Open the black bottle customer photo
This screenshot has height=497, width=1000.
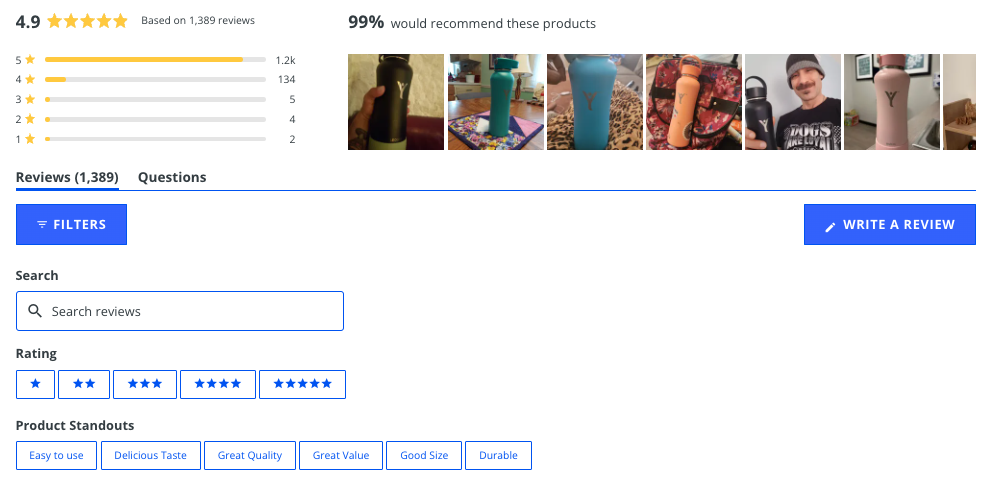tap(395, 102)
